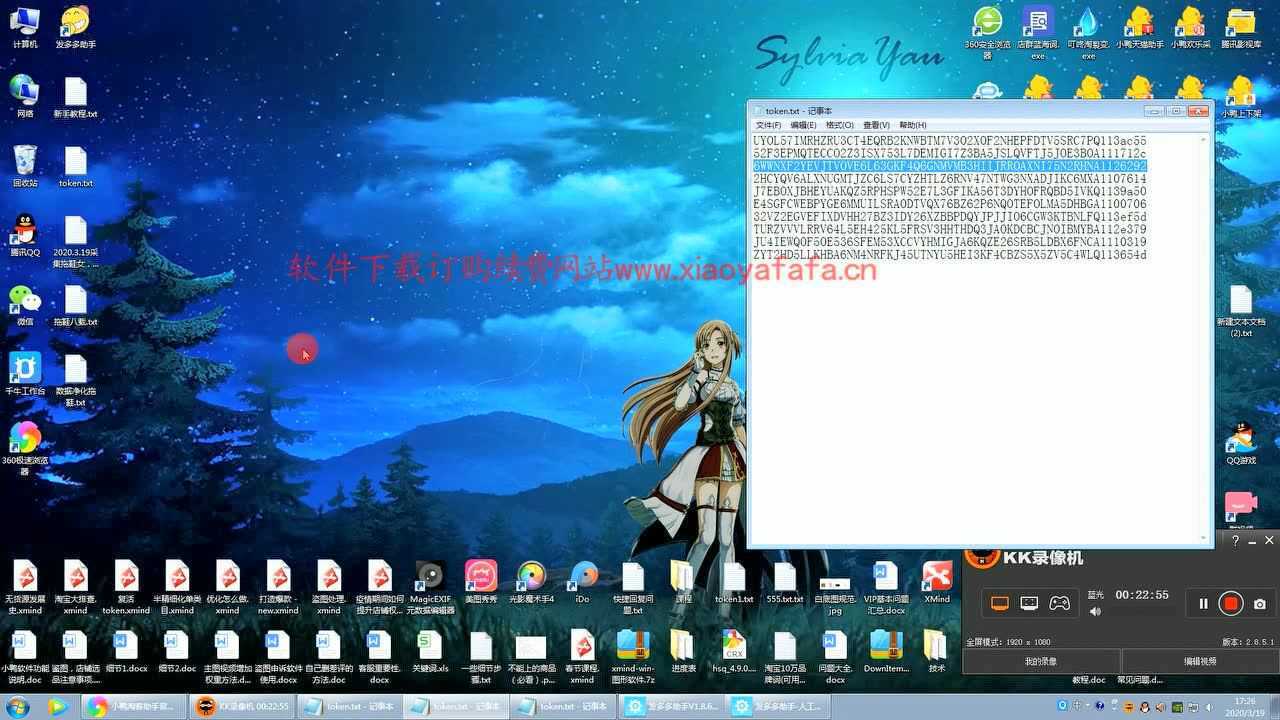1280x720 pixels.
Task: Open the QQ游戏 desktop icon
Action: (x=1241, y=444)
